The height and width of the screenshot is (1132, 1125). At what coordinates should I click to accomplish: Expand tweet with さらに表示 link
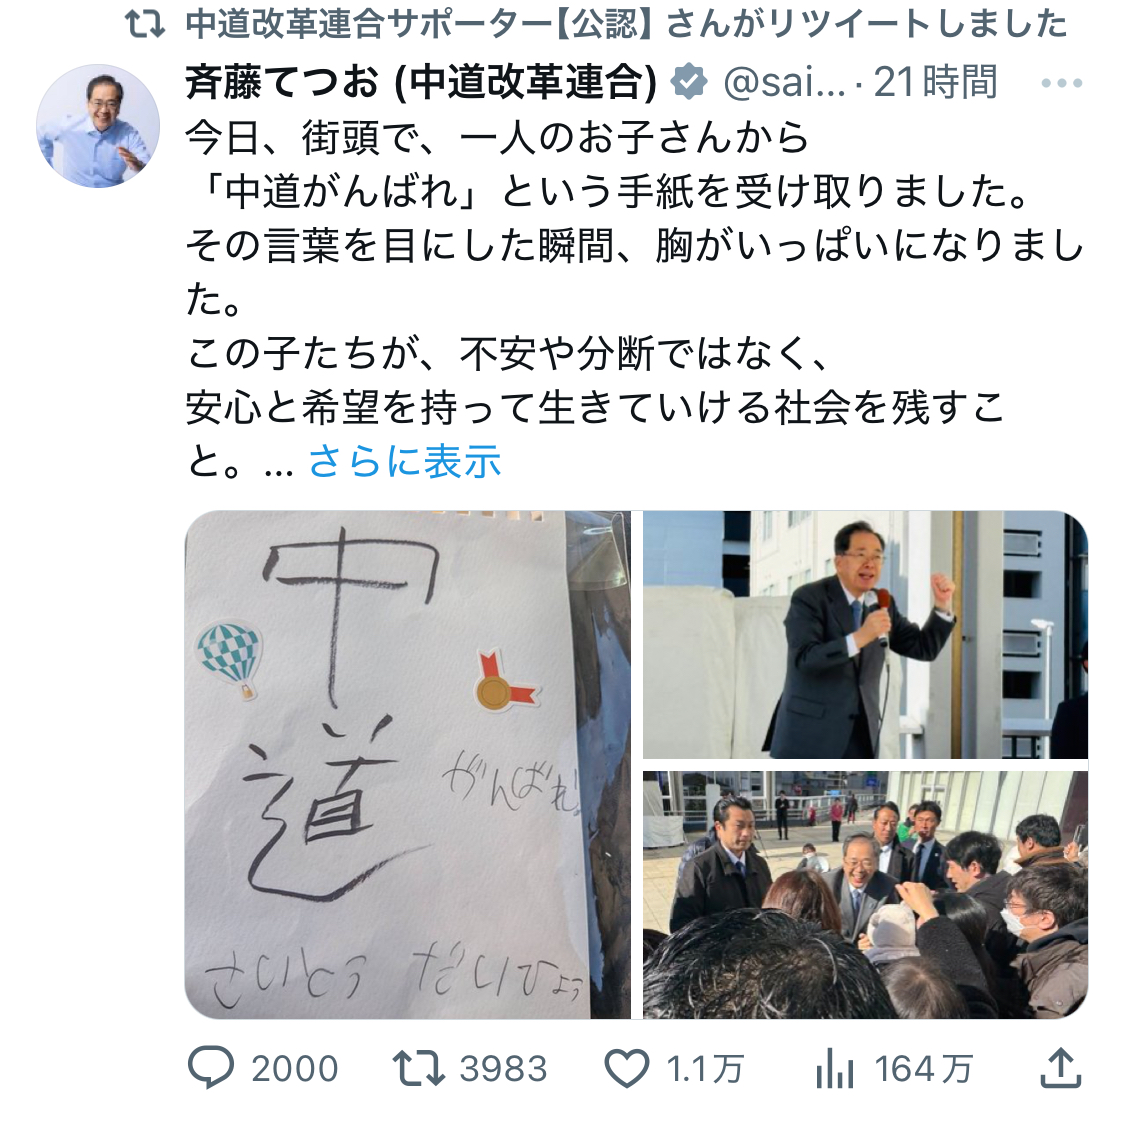tap(404, 462)
